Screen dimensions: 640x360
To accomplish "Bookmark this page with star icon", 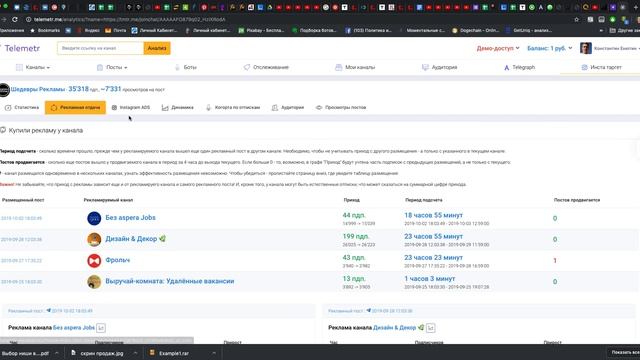I will [576, 19].
